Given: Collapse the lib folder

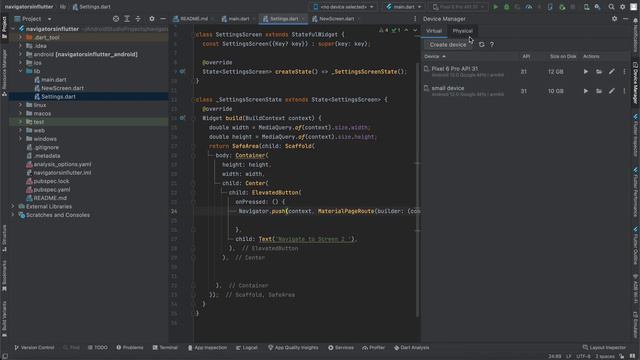Looking at the screenshot, I should [20, 71].
